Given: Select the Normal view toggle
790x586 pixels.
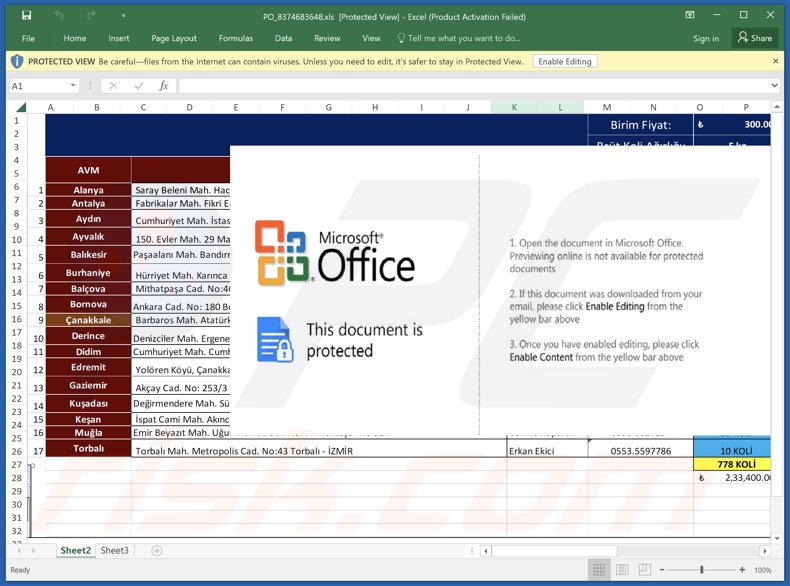Looking at the screenshot, I should coord(599,570).
